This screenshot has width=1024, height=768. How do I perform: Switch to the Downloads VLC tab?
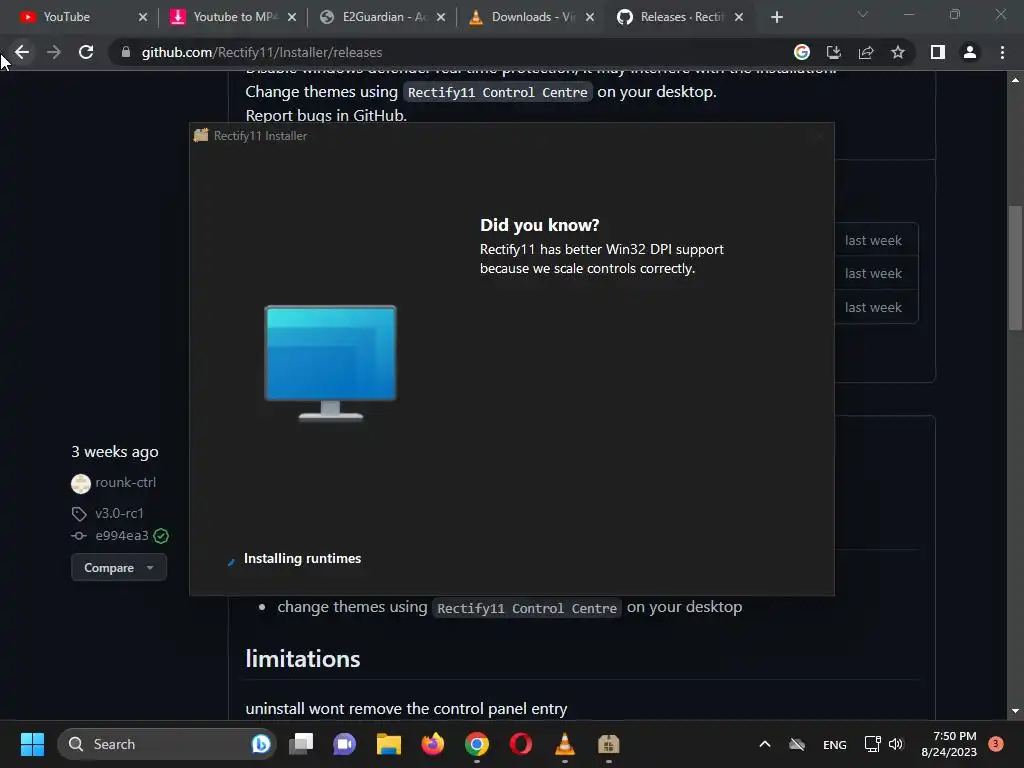click(529, 17)
